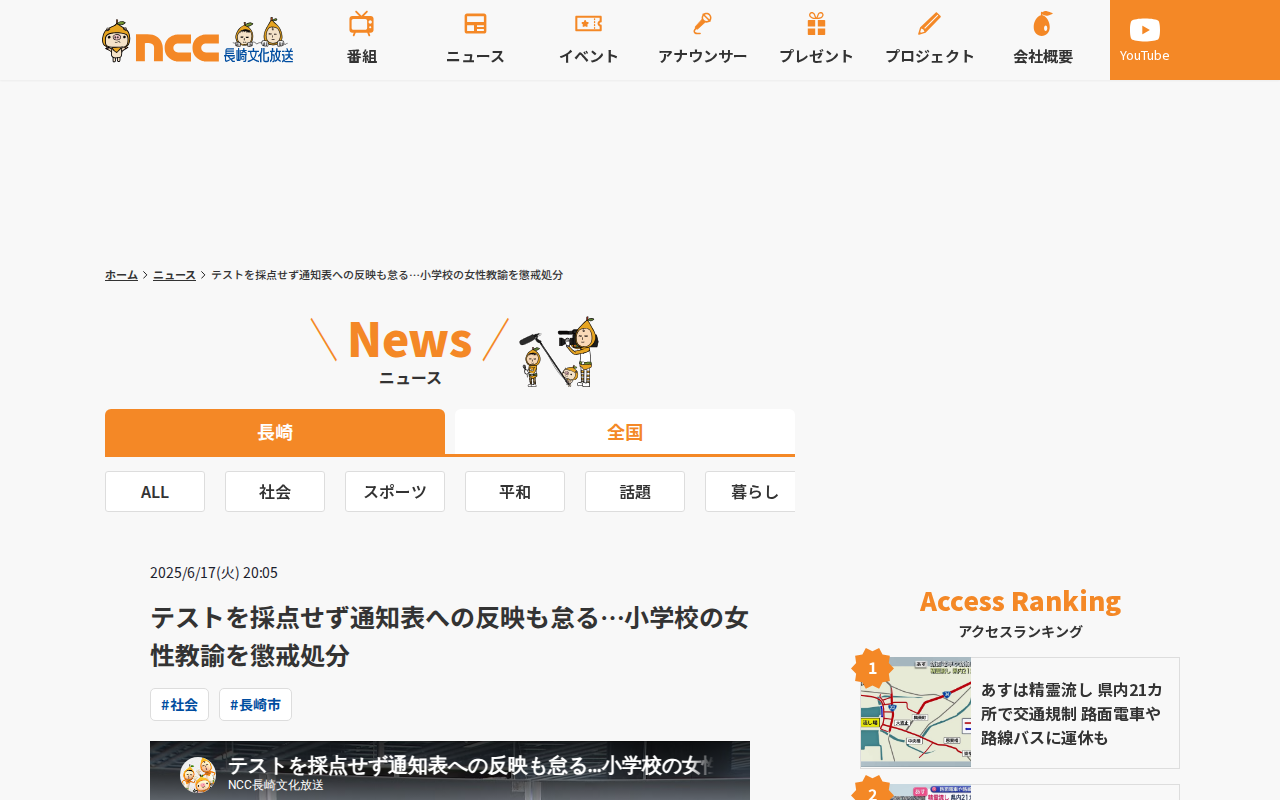Image resolution: width=1280 pixels, height=800 pixels.
Task: Open ranking 1 精霊流し map thumbnail
Action: (x=916, y=712)
